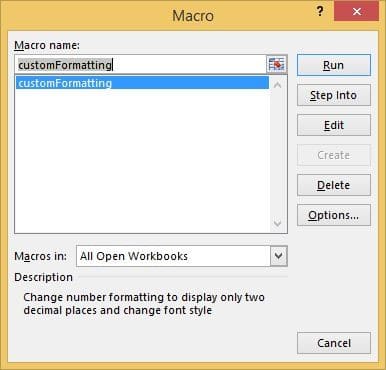This screenshot has height=370, width=386.
Task: Click inside the Macro name text field
Action: coord(141,65)
